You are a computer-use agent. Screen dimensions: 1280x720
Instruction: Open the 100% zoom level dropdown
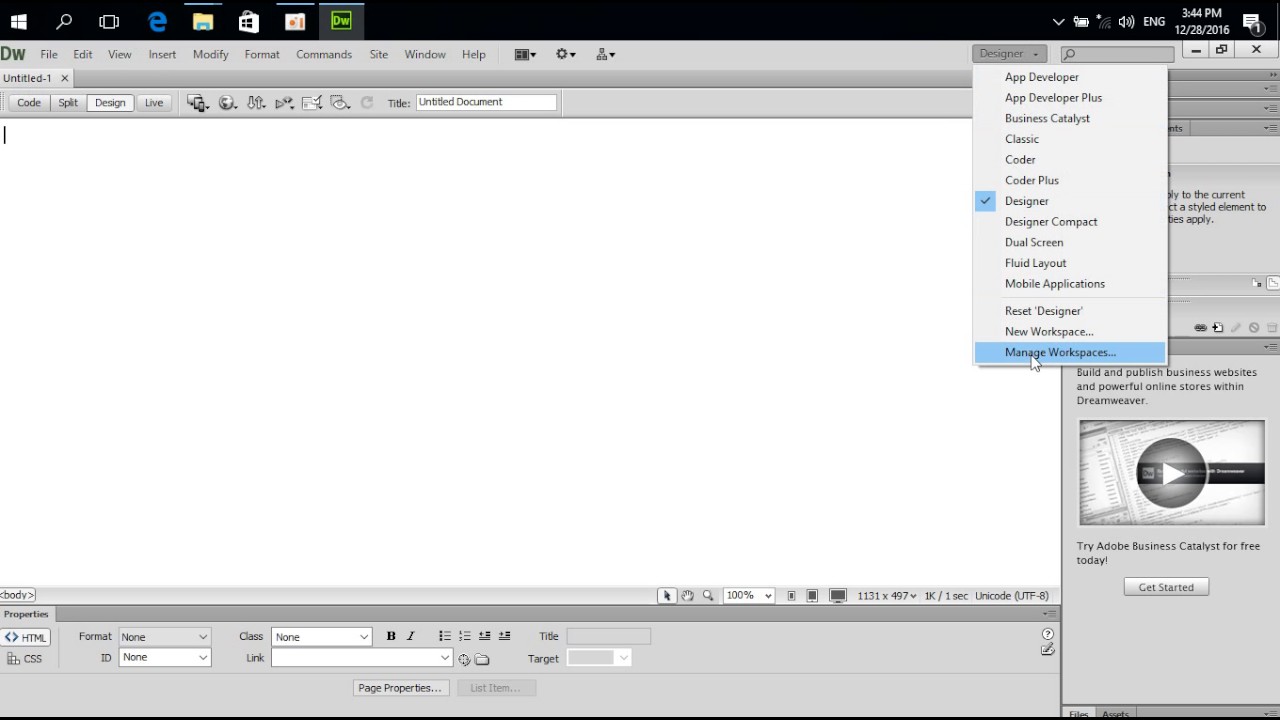coord(749,596)
